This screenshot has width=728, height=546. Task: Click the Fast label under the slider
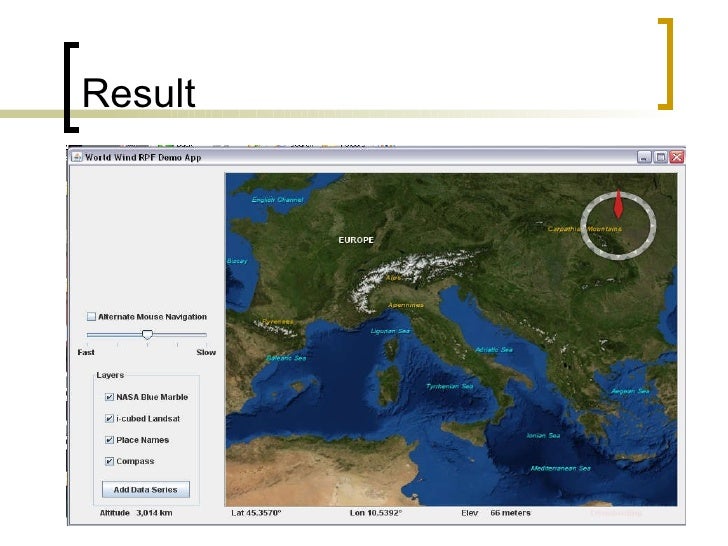point(86,352)
